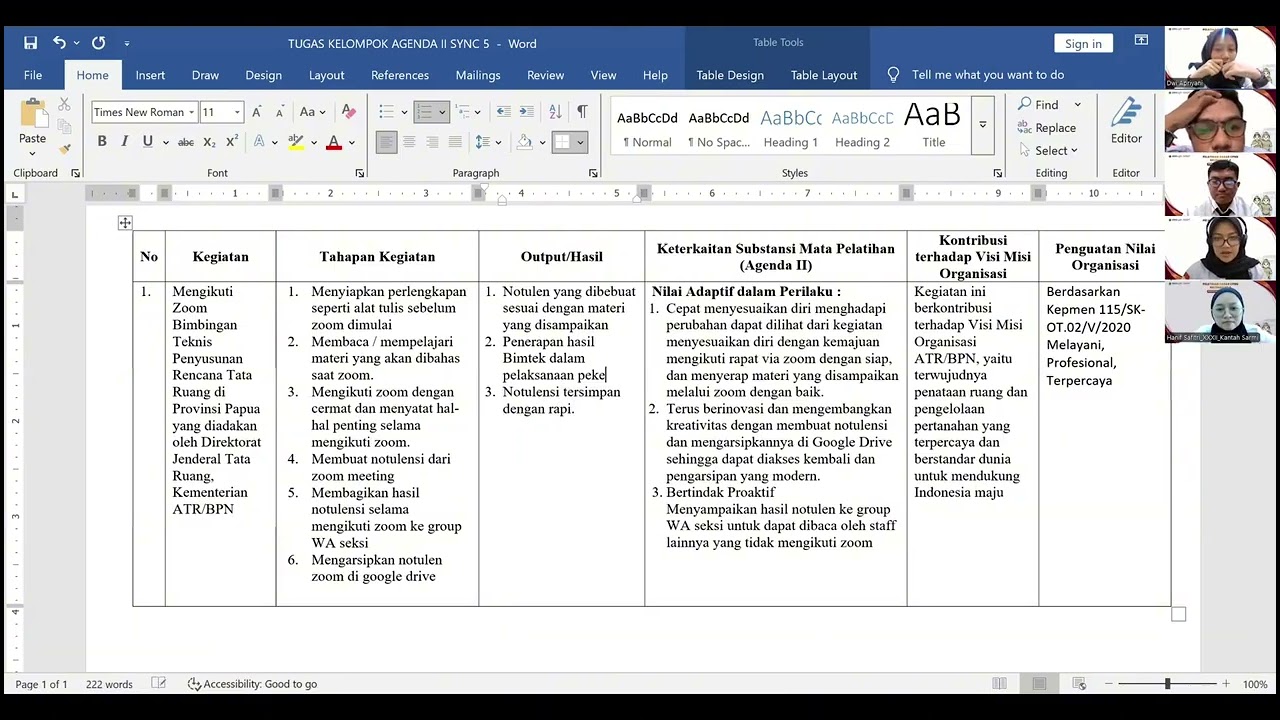The height and width of the screenshot is (720, 1280).
Task: Open the Change Case dropdown
Action: pos(312,112)
